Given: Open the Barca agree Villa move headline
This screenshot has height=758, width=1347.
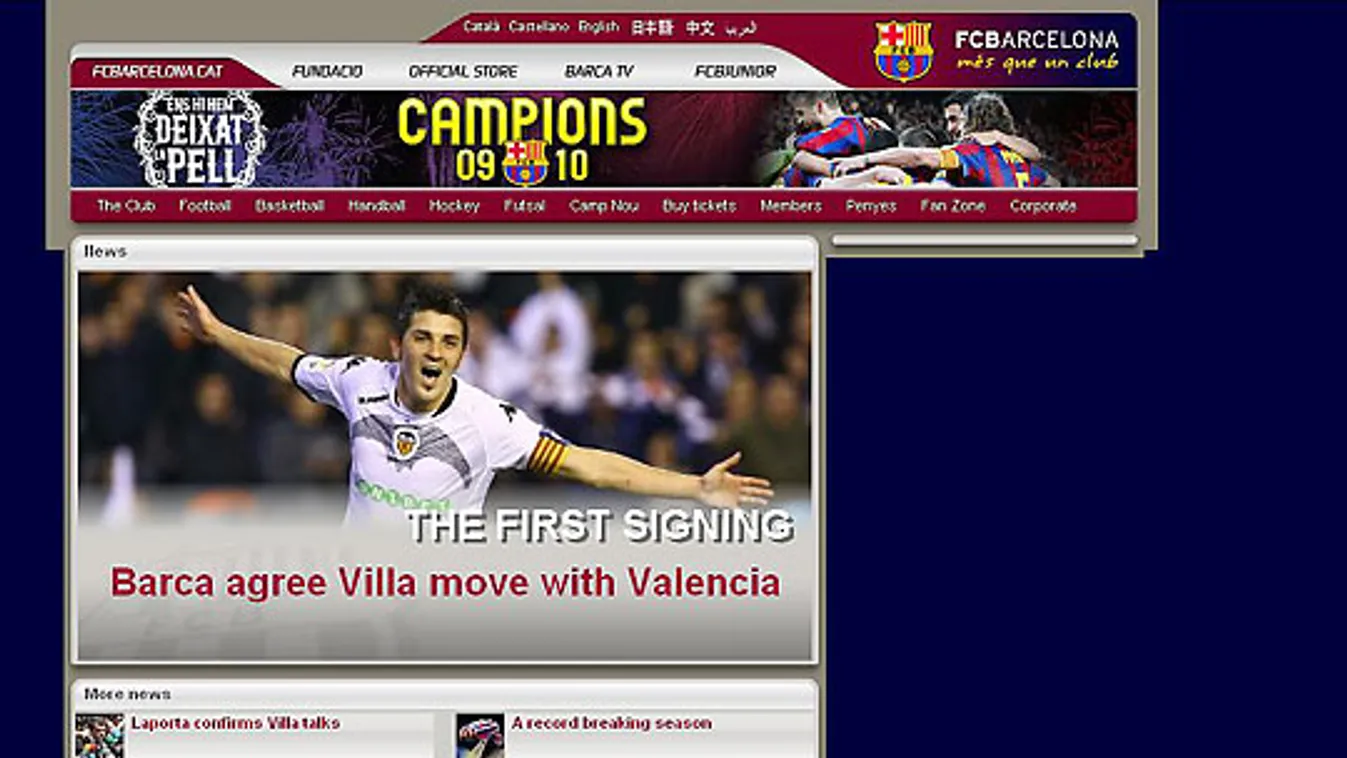Looking at the screenshot, I should pyautogui.click(x=445, y=582).
